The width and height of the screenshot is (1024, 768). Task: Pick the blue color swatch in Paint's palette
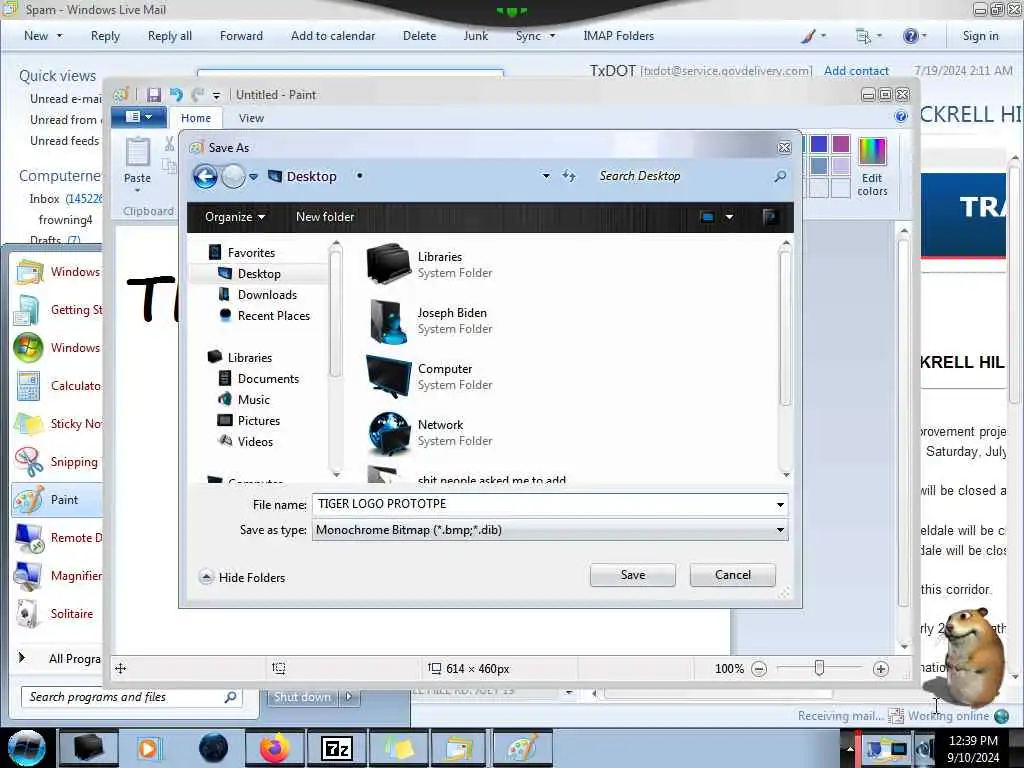(819, 144)
